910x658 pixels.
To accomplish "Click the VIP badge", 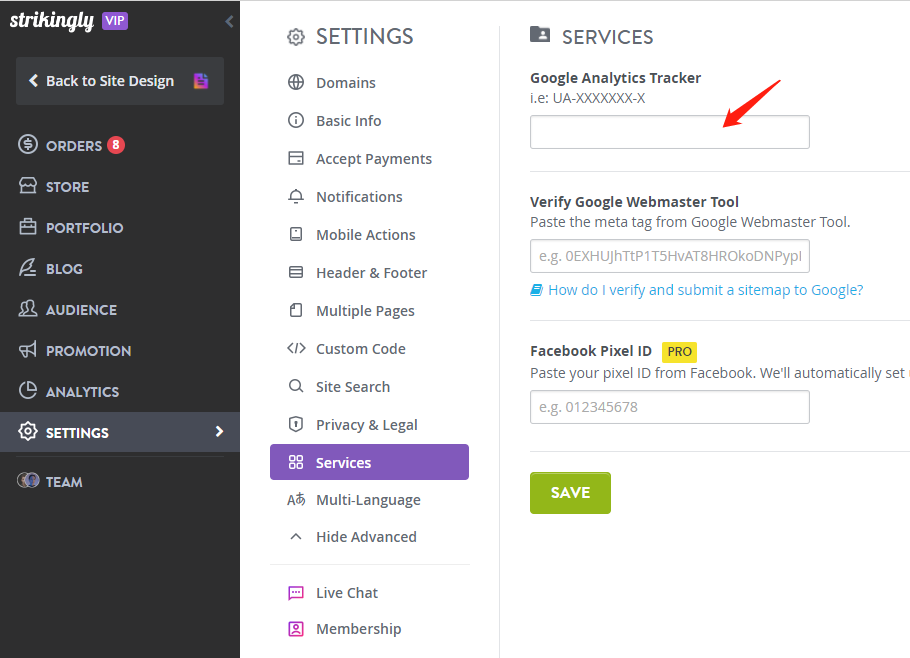I will pyautogui.click(x=115, y=21).
